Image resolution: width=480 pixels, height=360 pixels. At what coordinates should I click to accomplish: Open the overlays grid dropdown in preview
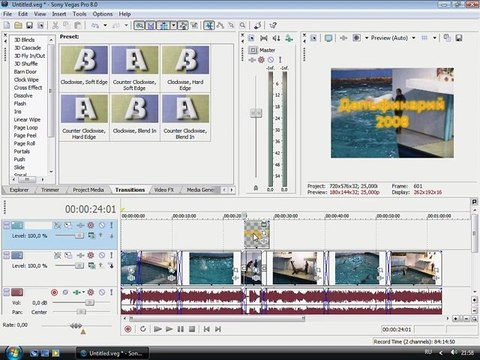(x=435, y=38)
